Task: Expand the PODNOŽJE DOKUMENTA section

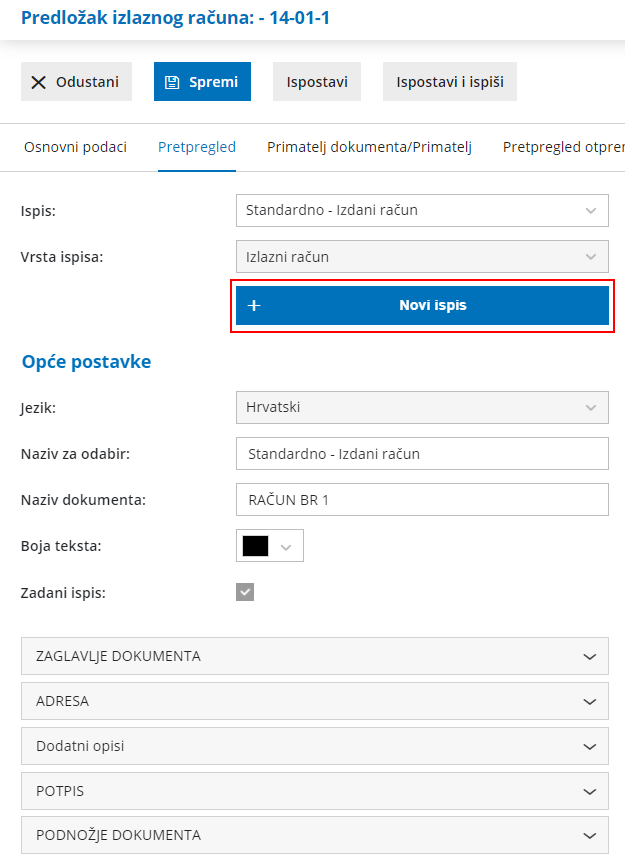Action: pyautogui.click(x=314, y=835)
